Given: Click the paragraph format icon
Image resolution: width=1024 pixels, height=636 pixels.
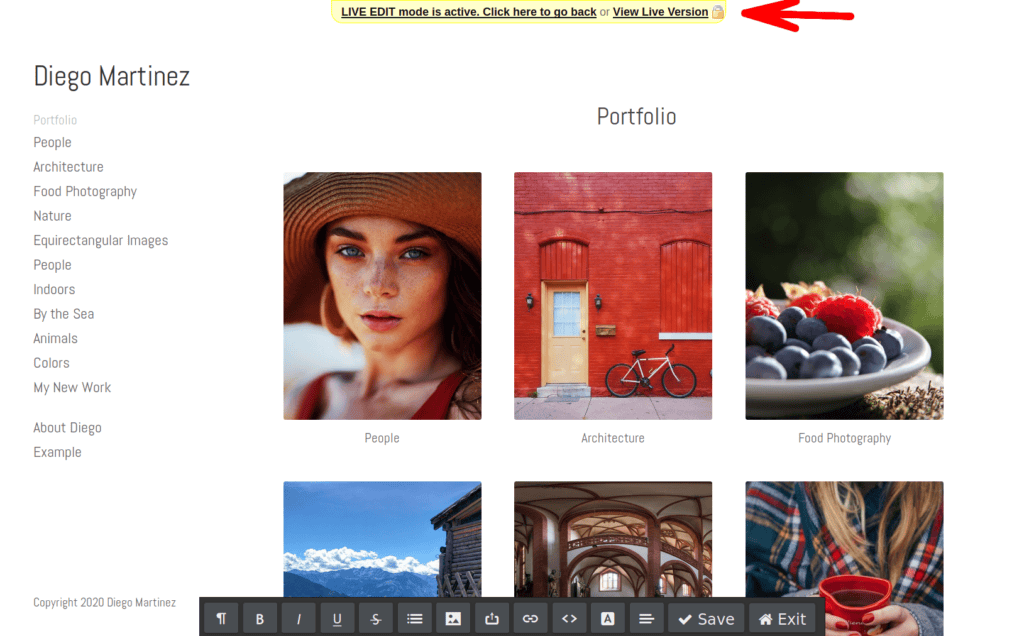Looking at the screenshot, I should pos(221,619).
